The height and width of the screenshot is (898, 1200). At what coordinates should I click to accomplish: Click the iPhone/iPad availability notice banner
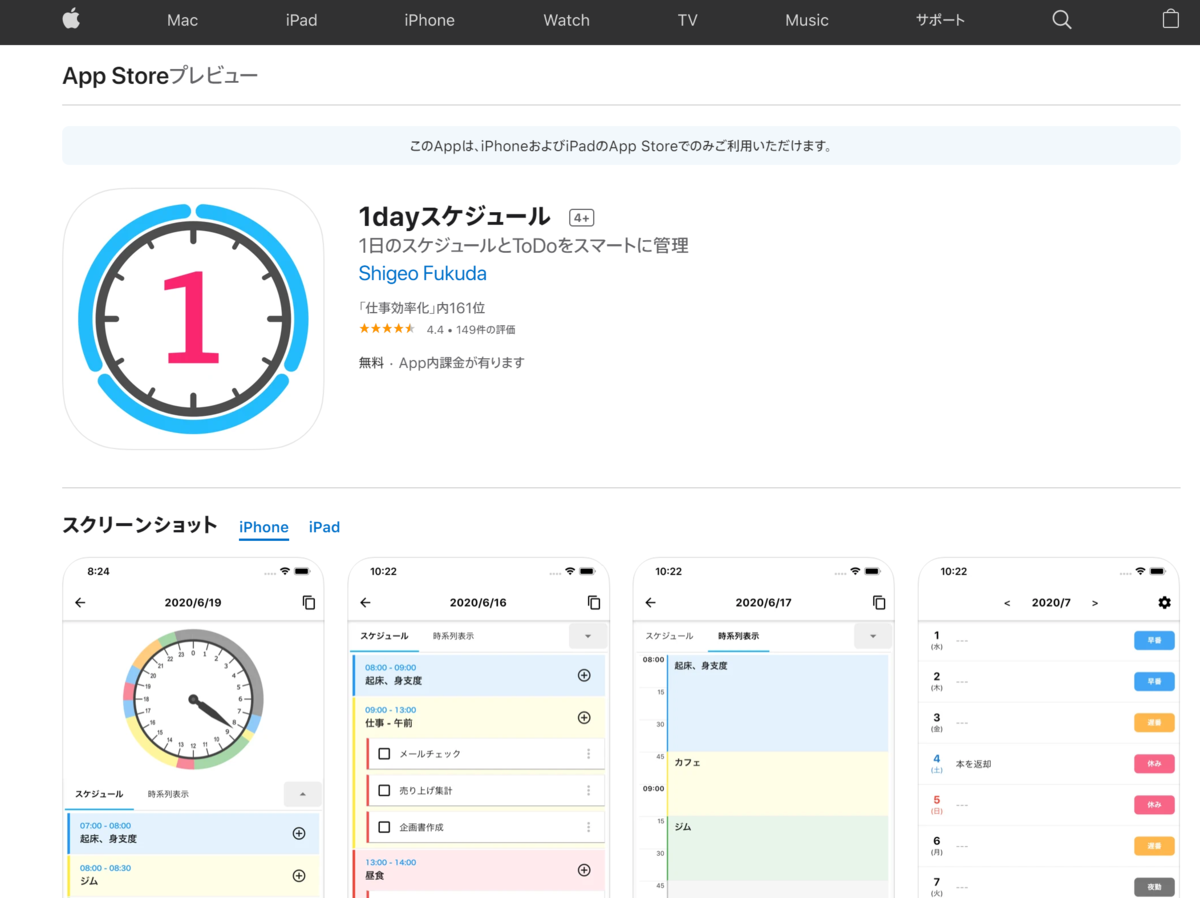(x=621, y=145)
